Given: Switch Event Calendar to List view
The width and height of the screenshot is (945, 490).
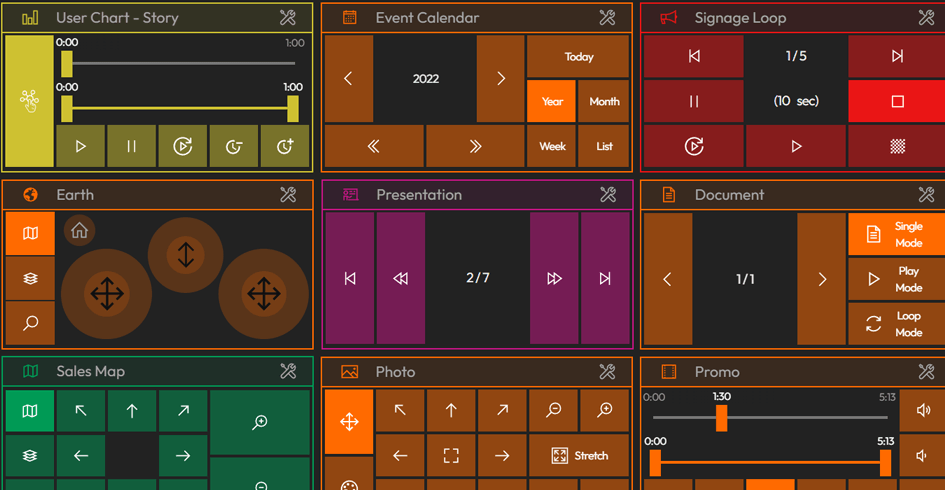Looking at the screenshot, I should point(604,146).
